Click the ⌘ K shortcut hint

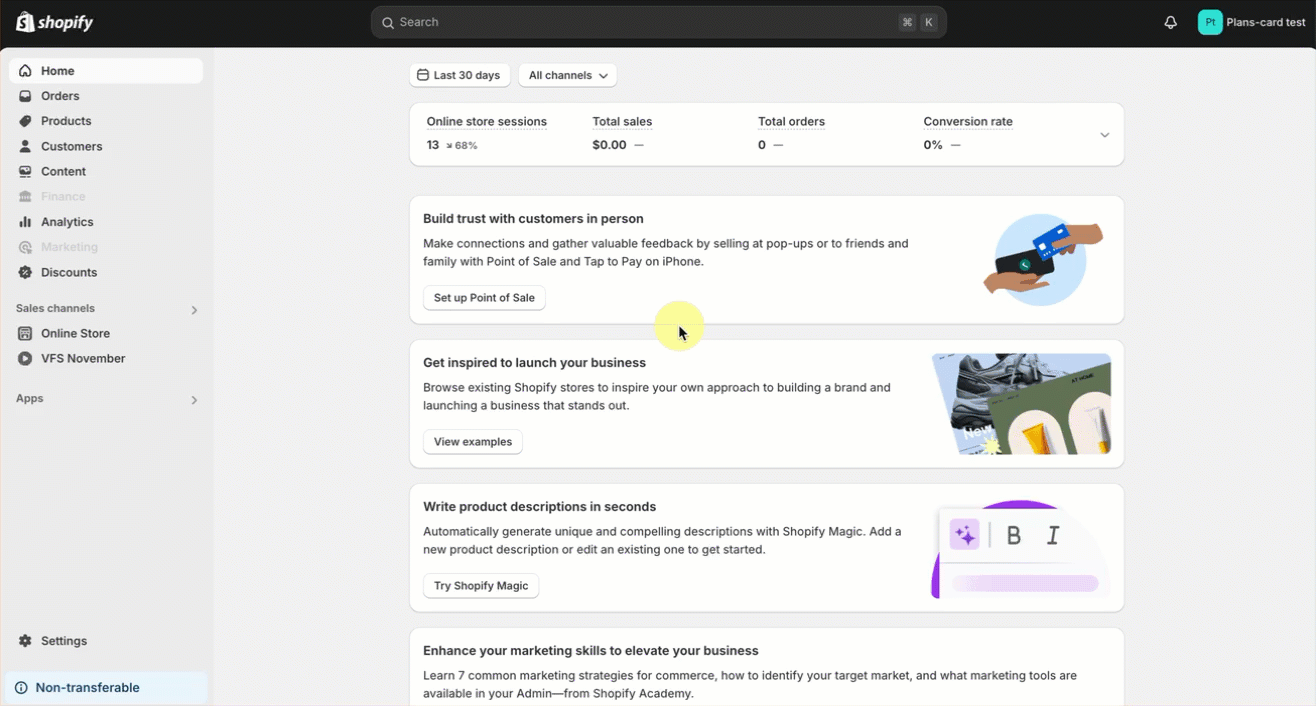(918, 22)
